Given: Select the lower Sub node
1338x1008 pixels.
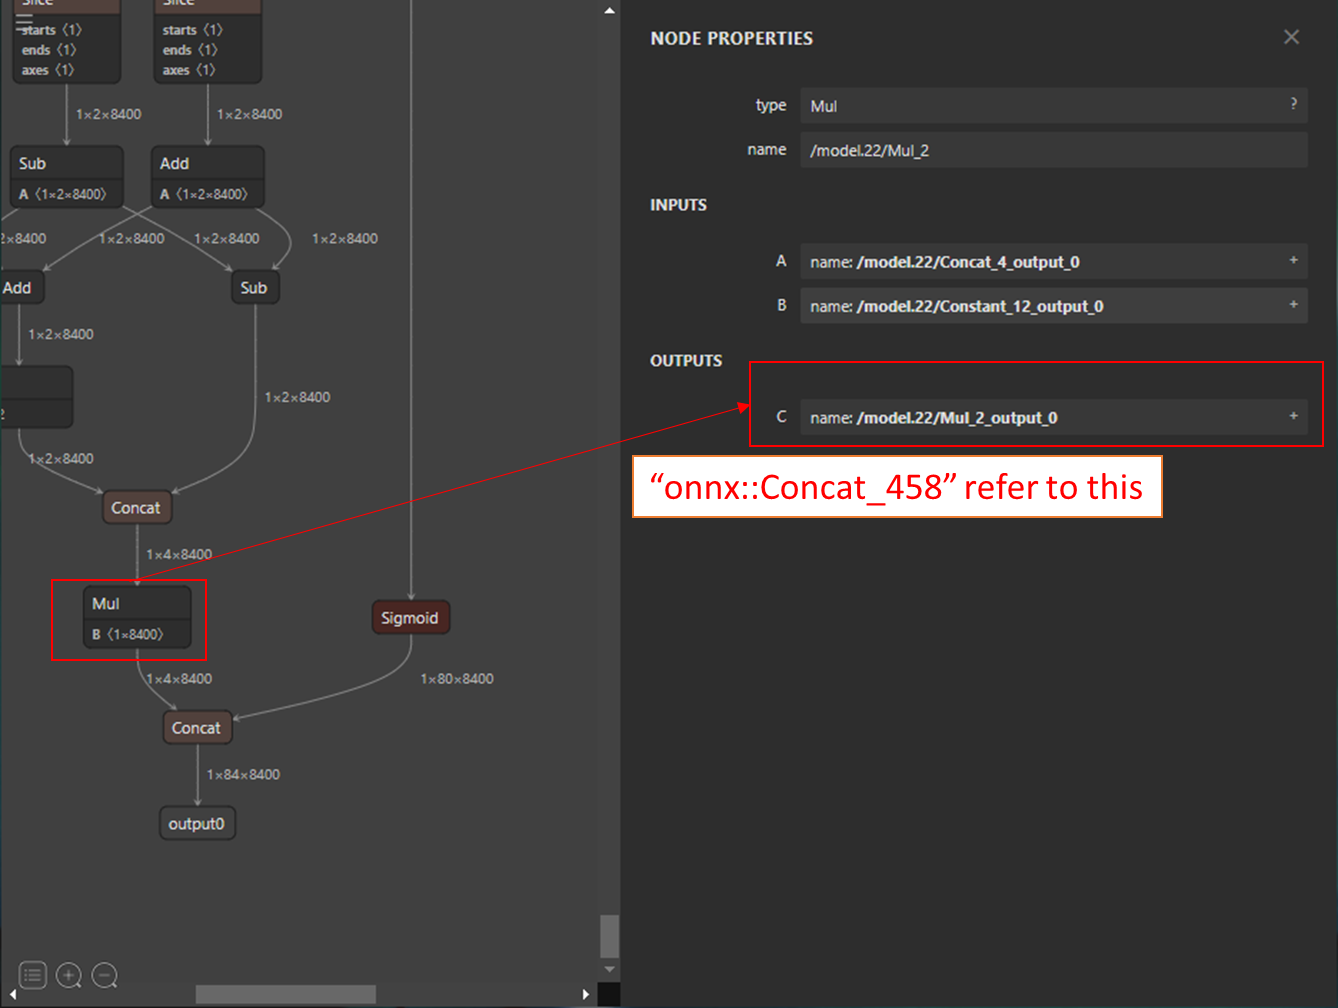Looking at the screenshot, I should point(254,288).
